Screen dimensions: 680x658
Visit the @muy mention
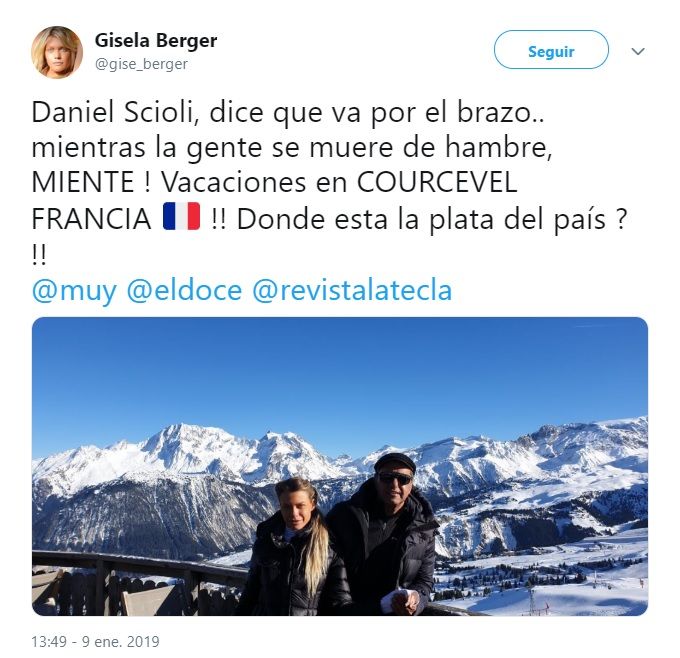tap(74, 291)
